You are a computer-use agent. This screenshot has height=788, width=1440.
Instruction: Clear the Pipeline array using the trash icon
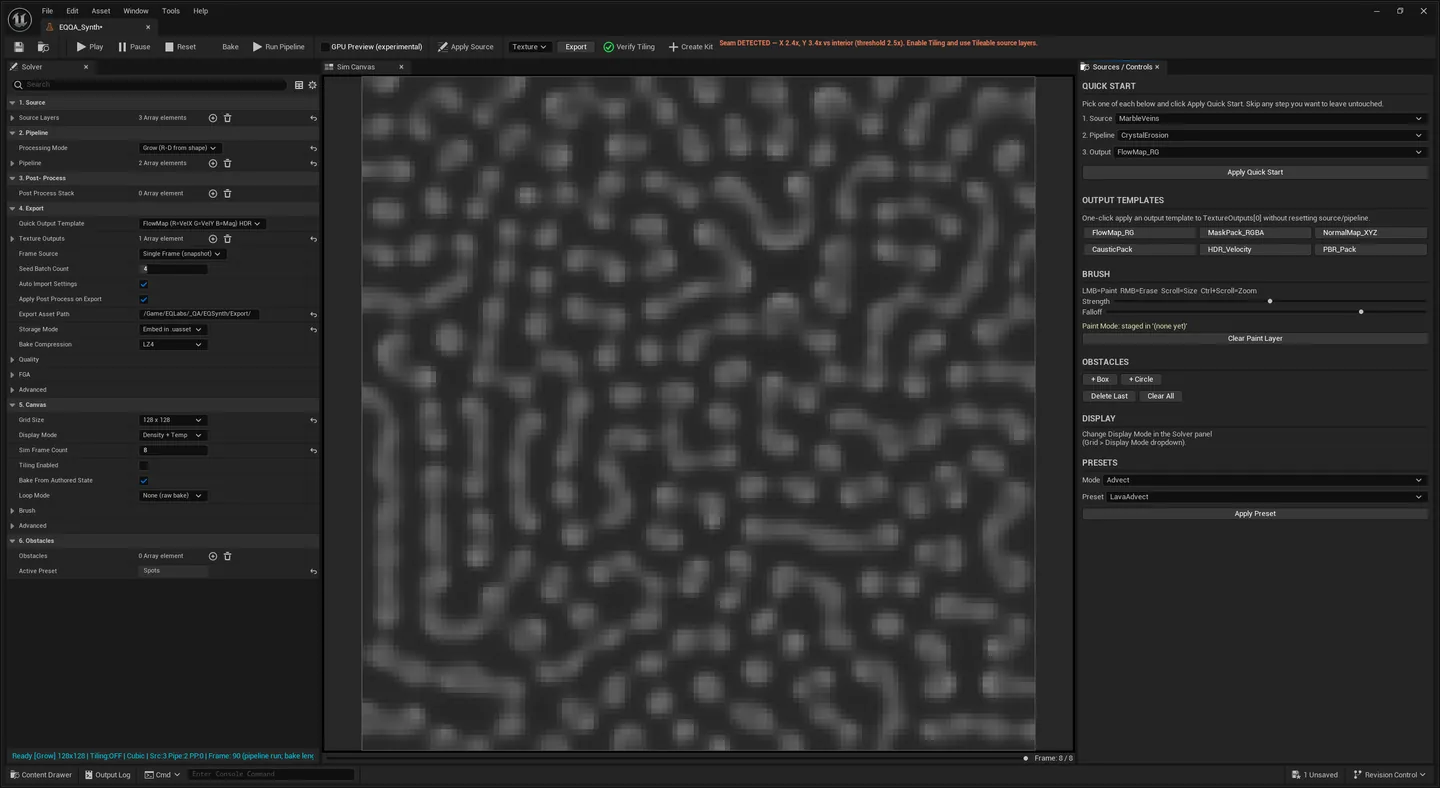click(x=227, y=163)
